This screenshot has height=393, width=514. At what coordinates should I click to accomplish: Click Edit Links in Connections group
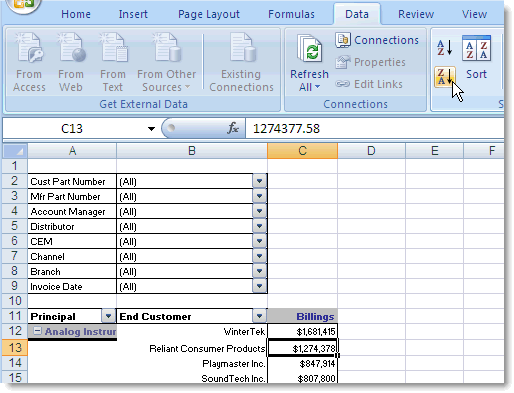click(x=369, y=84)
